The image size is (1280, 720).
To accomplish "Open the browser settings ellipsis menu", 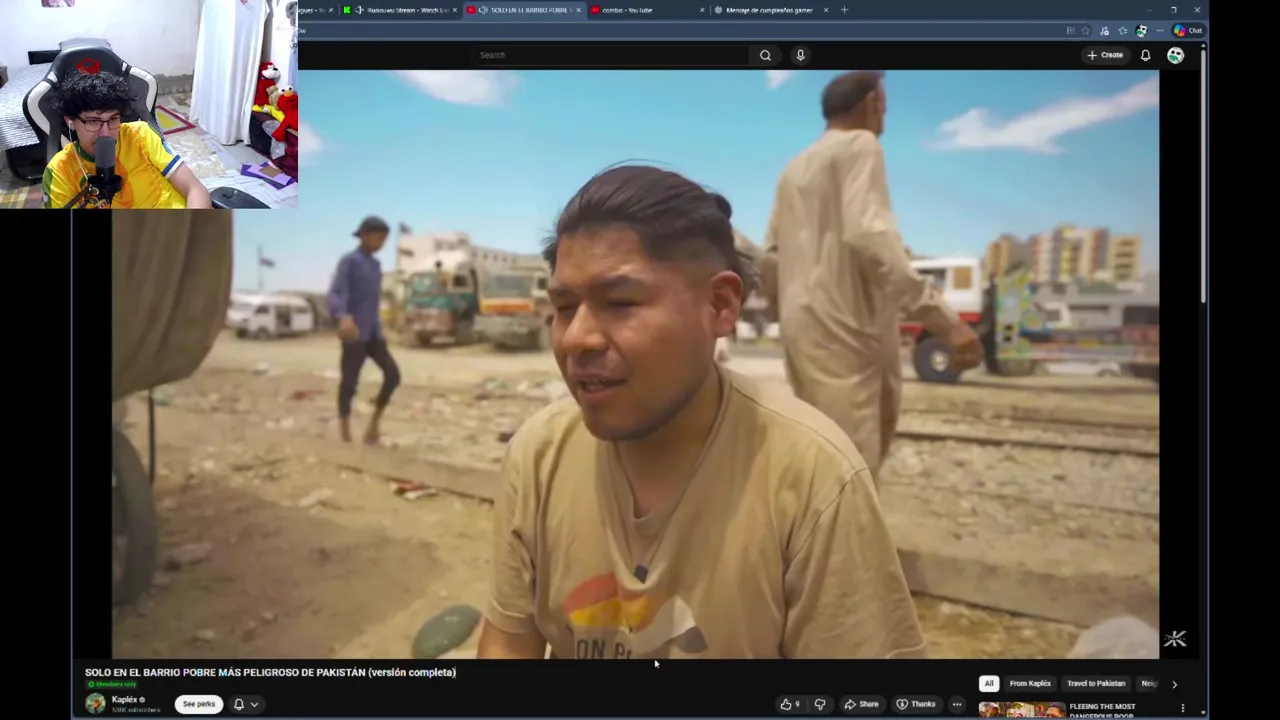I will coord(1159,30).
